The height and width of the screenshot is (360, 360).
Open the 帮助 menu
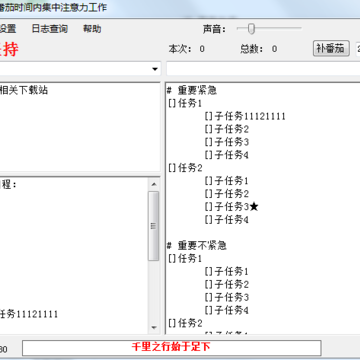tap(92, 29)
